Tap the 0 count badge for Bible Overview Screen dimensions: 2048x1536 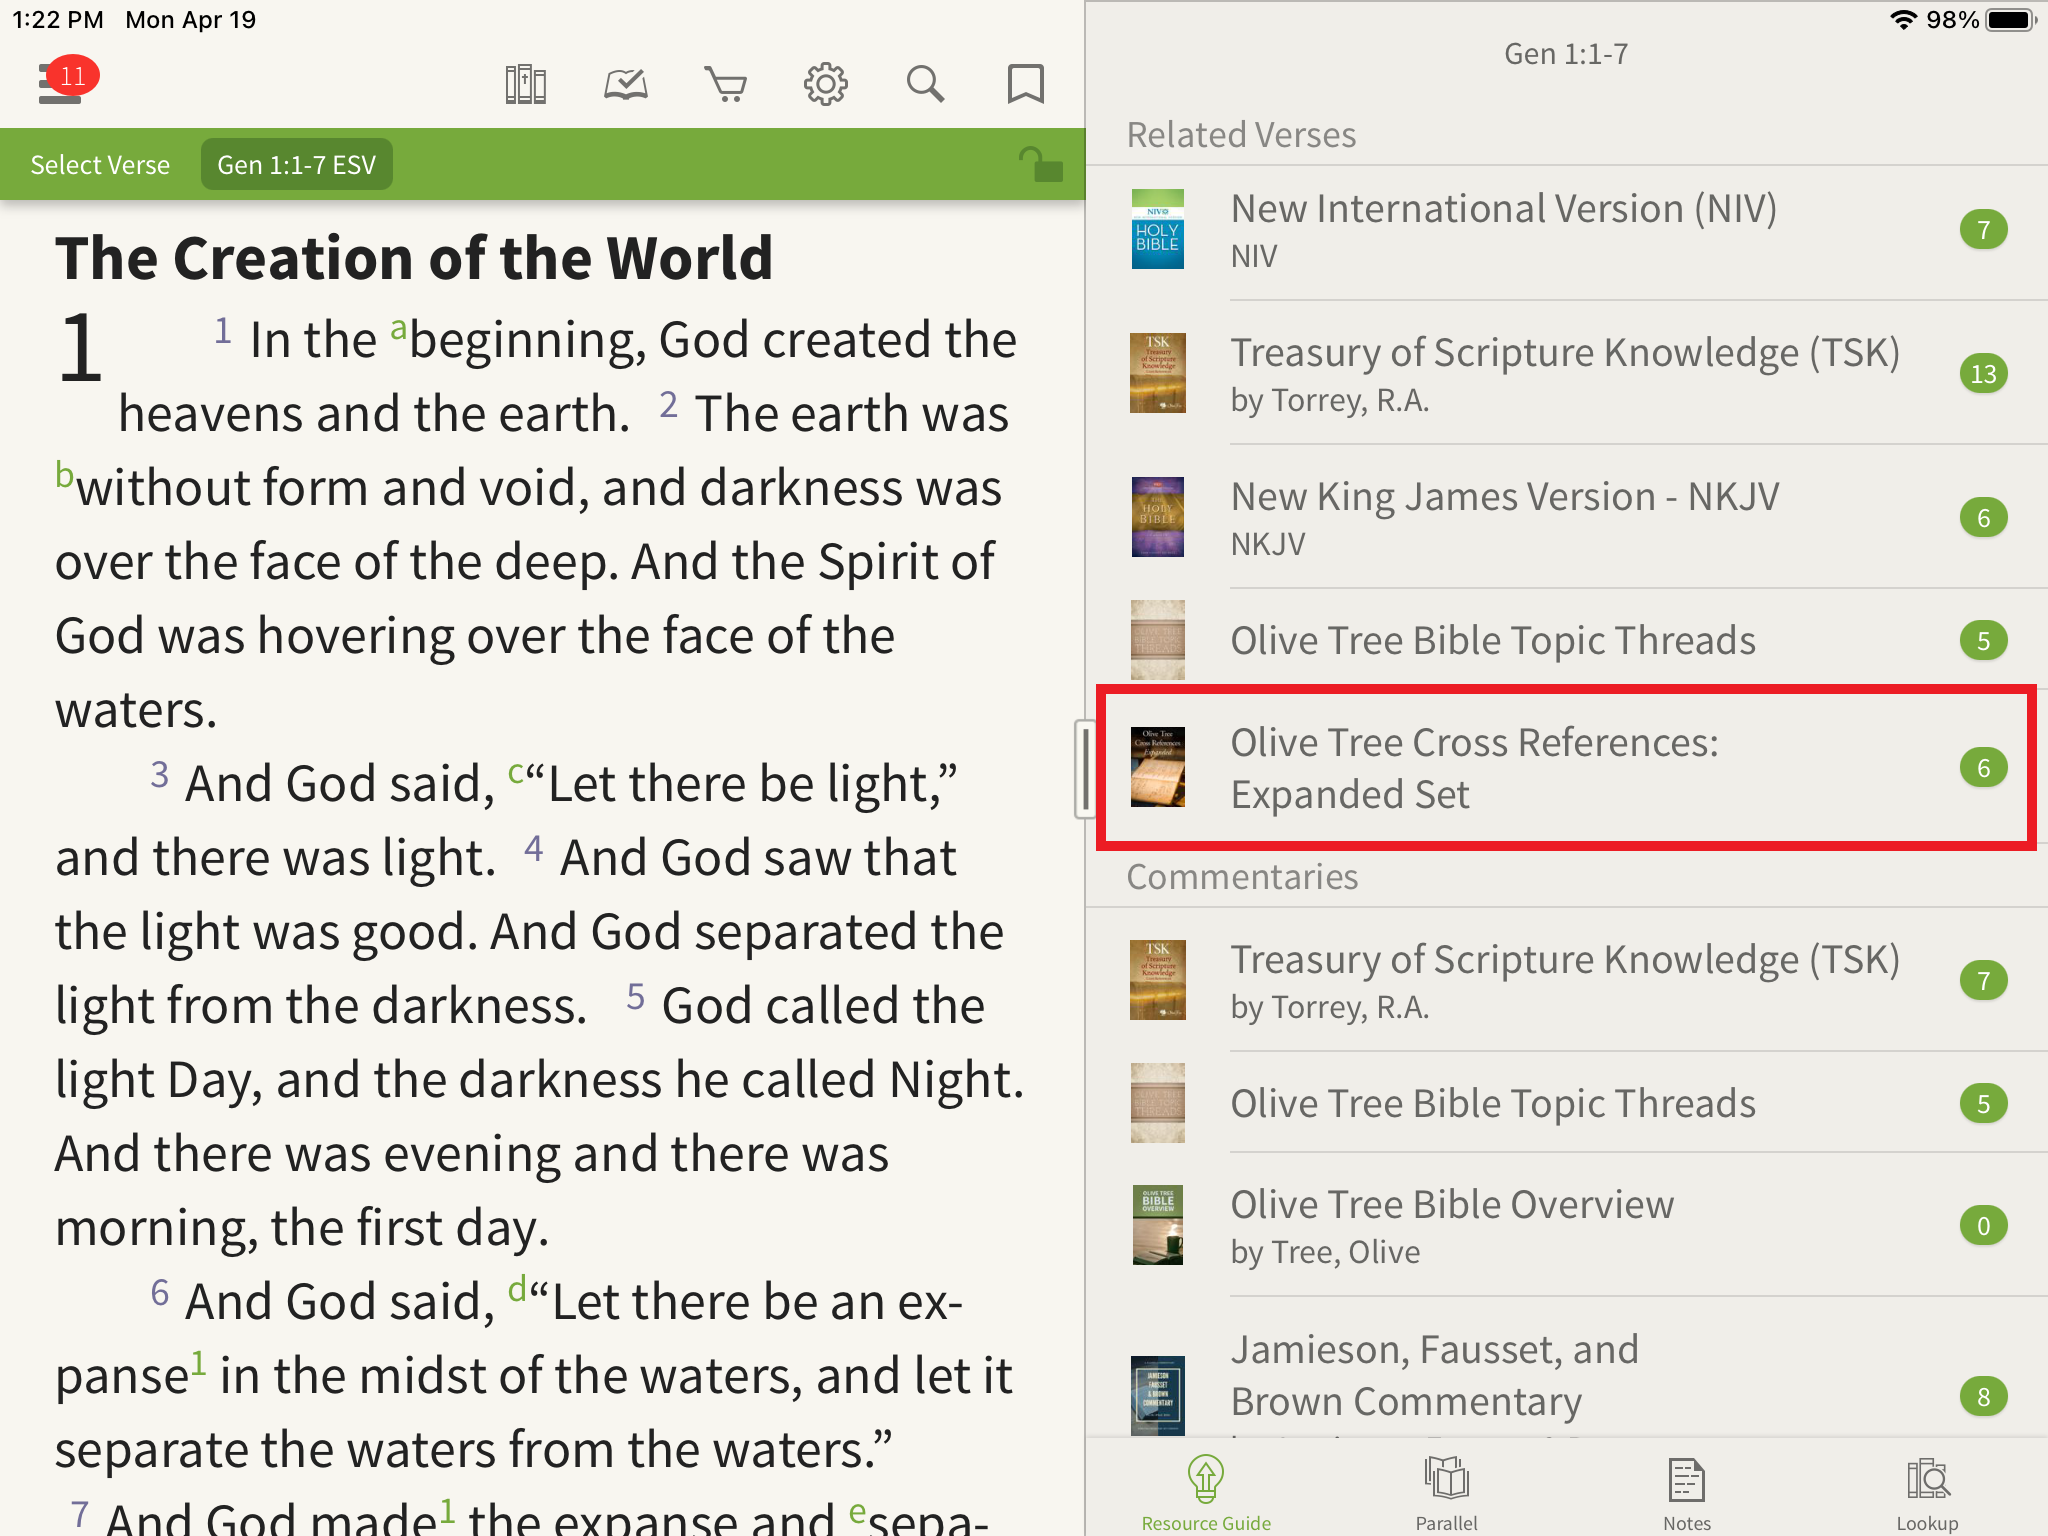pyautogui.click(x=1983, y=1226)
